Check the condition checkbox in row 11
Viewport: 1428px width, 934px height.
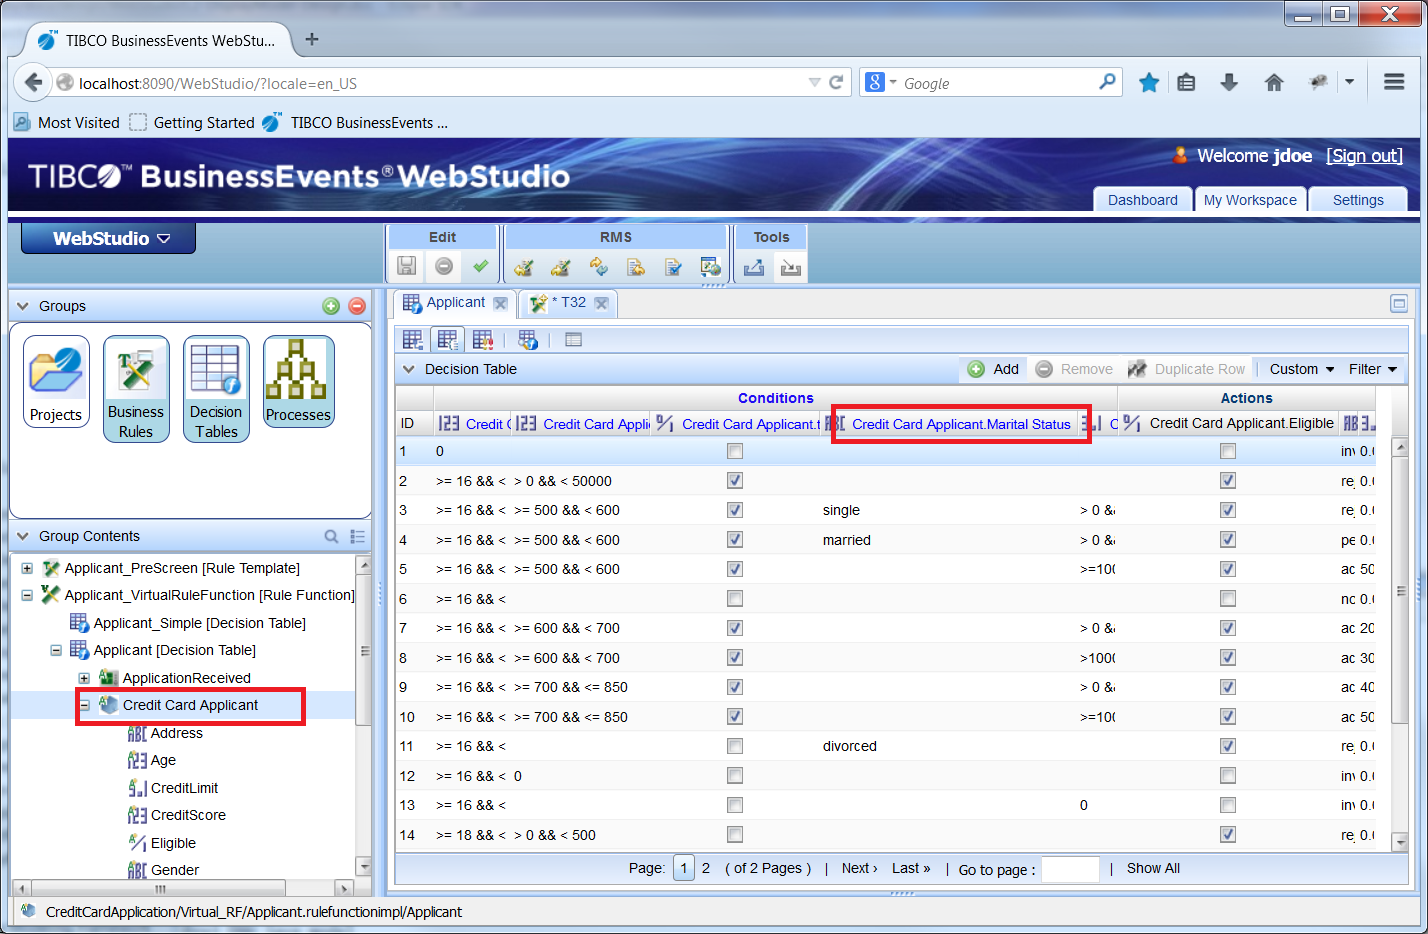[735, 746]
